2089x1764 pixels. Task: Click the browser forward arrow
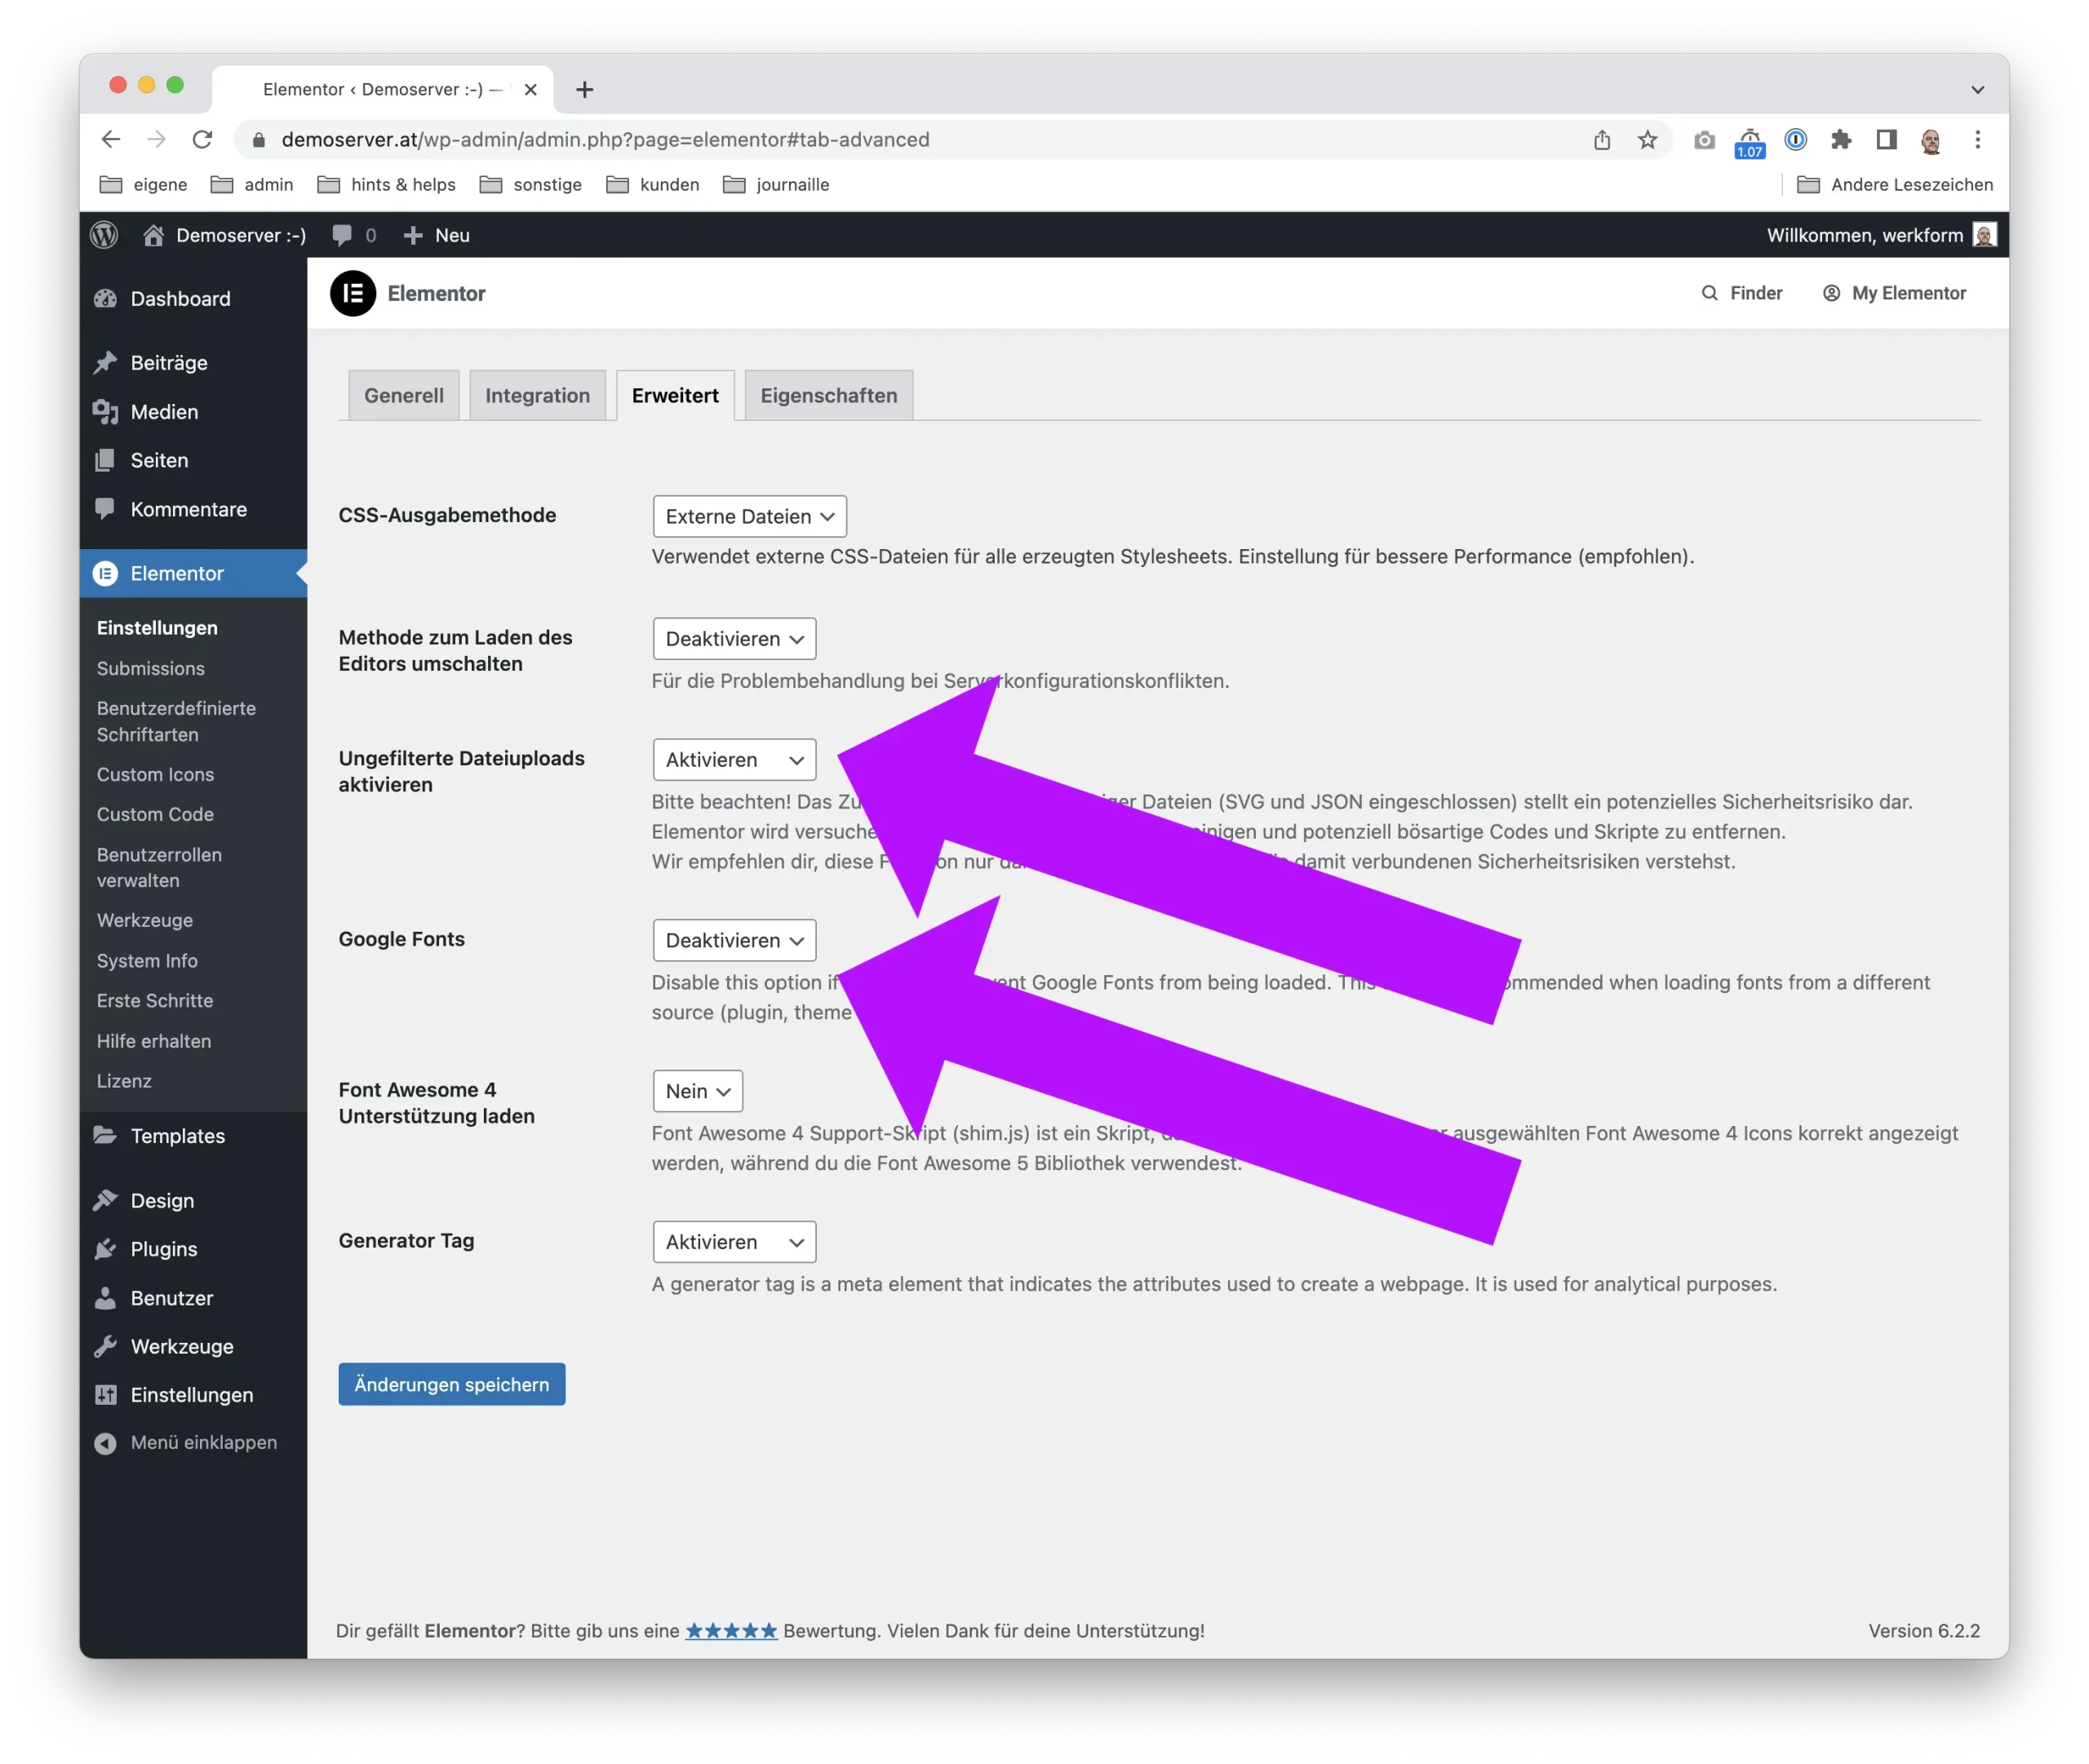[156, 140]
